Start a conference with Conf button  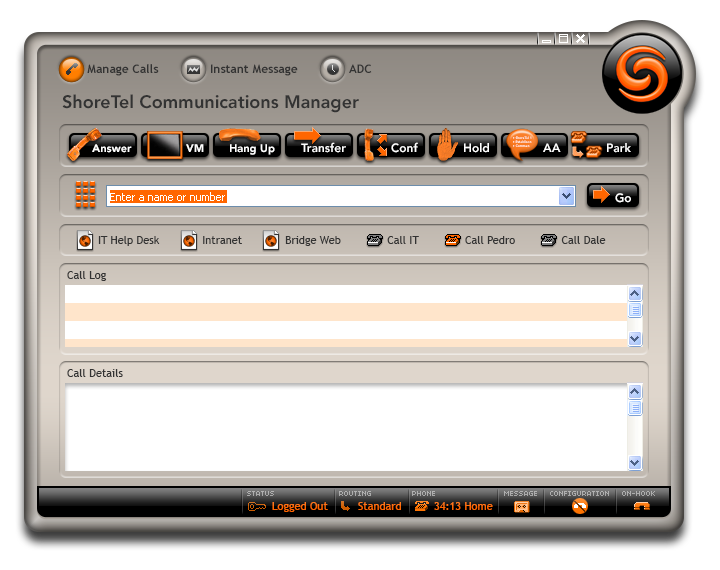(x=391, y=146)
